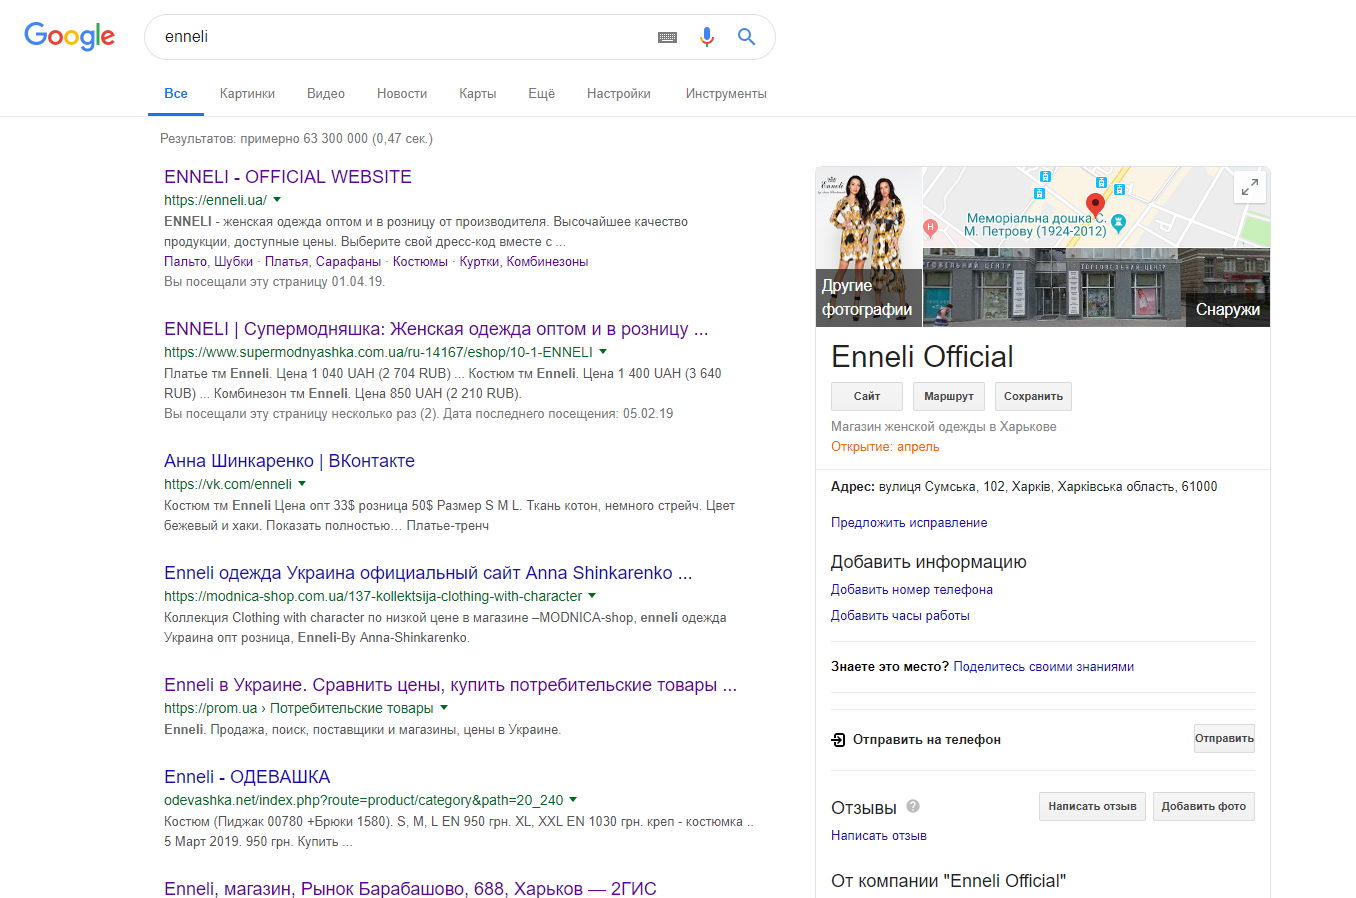Image resolution: width=1356 pixels, height=898 pixels.
Task: Open the on-screen keyboard icon
Action: click(x=667, y=37)
